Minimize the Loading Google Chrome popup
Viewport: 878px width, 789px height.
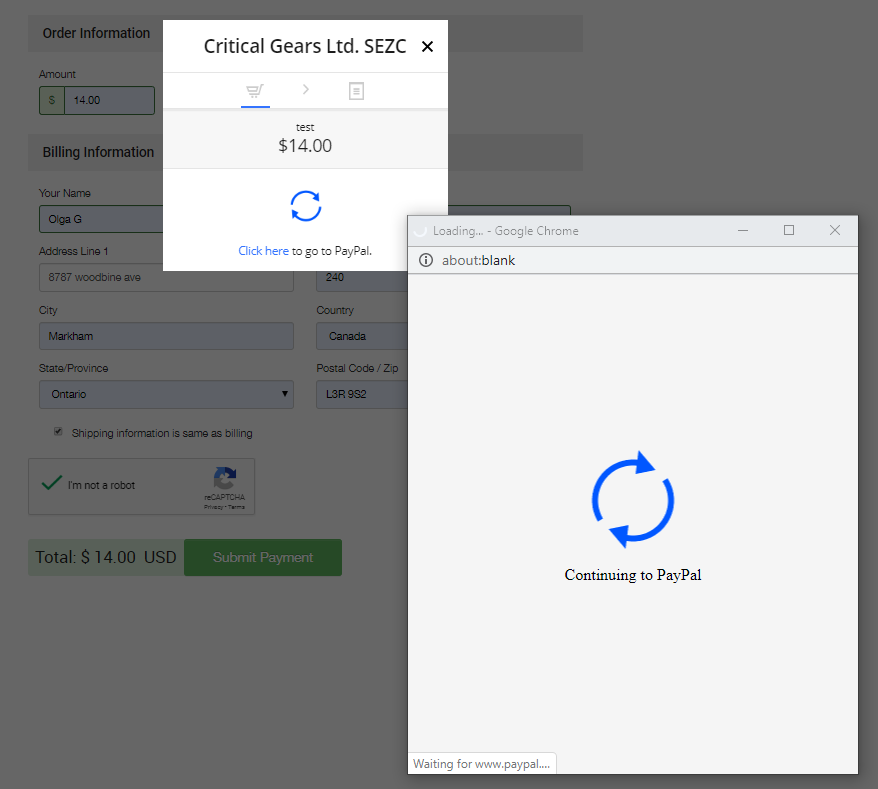743,231
